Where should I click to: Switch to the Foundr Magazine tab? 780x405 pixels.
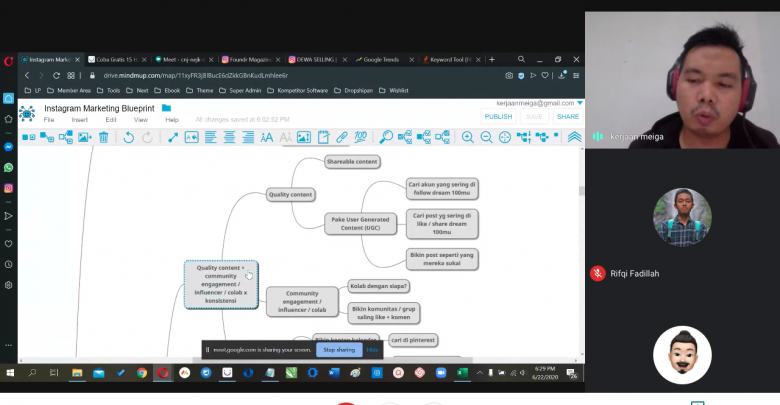pyautogui.click(x=250, y=60)
